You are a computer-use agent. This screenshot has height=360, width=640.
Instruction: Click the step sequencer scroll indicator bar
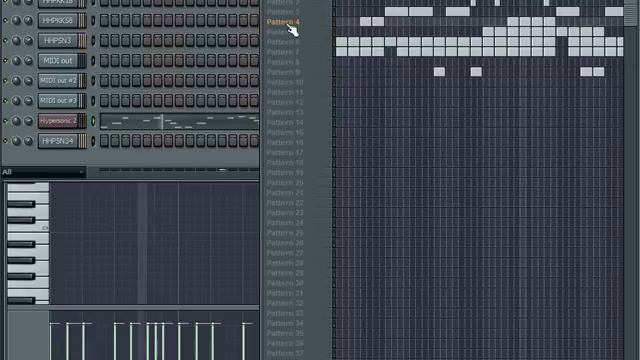[x=222, y=169]
